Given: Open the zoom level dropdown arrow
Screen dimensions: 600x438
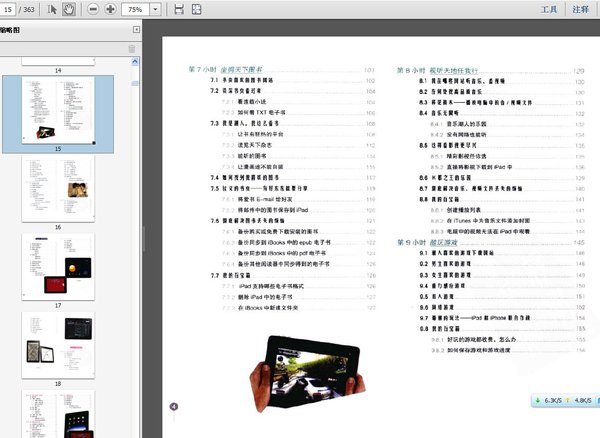Looking at the screenshot, I should 155,9.
